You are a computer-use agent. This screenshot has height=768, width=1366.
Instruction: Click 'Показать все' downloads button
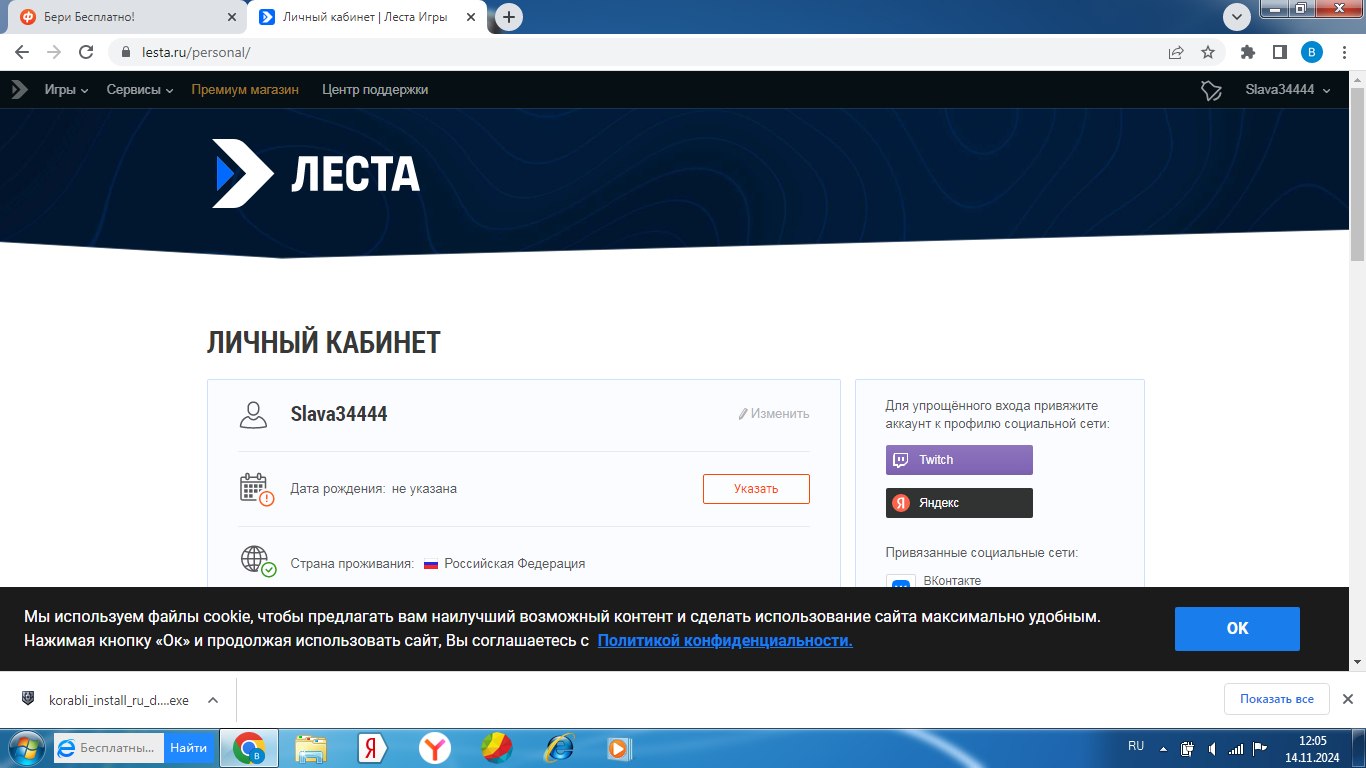1277,699
